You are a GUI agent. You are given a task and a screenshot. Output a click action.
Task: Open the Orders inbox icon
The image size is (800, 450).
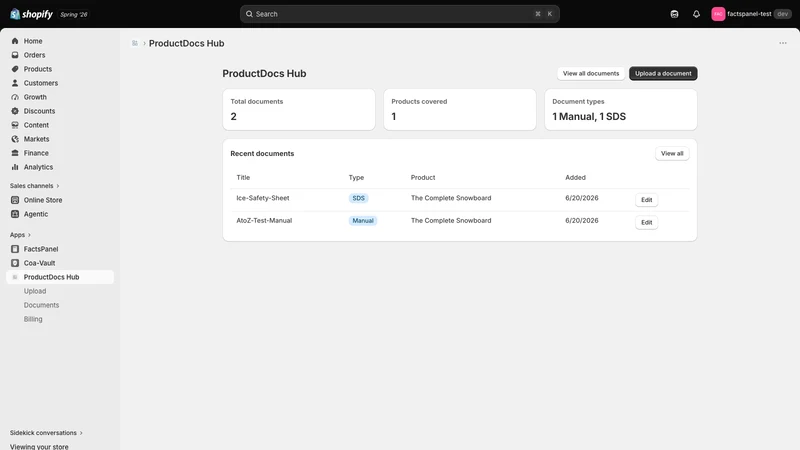pos(15,55)
